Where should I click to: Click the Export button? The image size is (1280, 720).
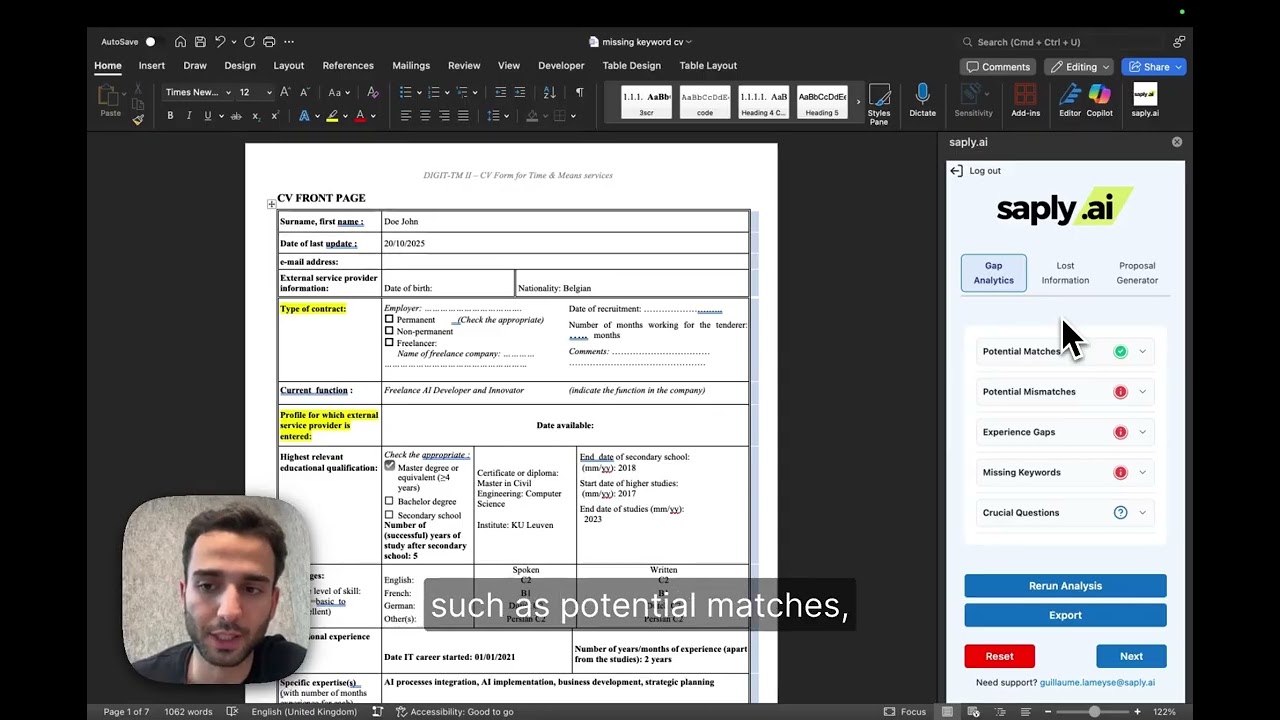point(1065,615)
